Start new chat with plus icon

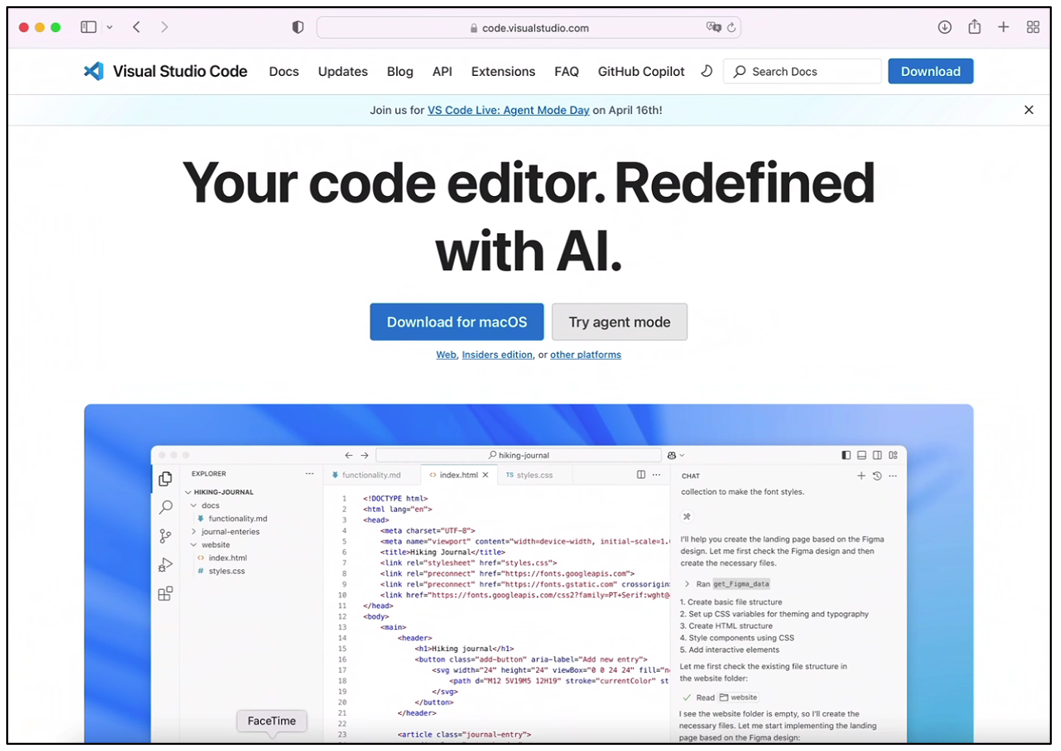coord(861,476)
